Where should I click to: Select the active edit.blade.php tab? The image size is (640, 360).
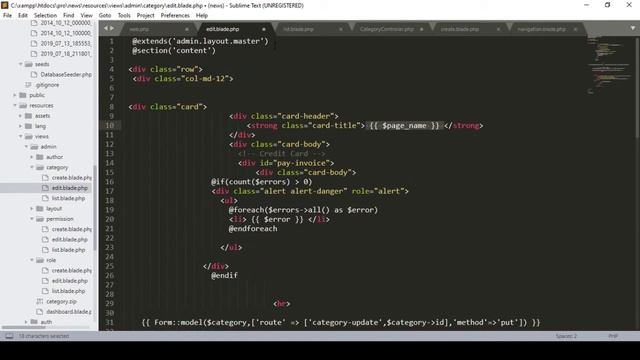pos(223,29)
